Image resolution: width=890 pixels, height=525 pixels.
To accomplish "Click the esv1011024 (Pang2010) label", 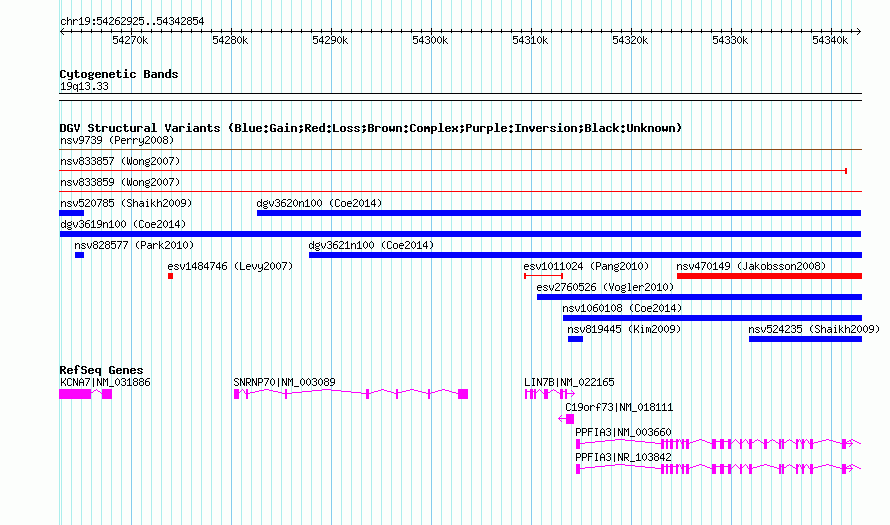I will click(586, 266).
